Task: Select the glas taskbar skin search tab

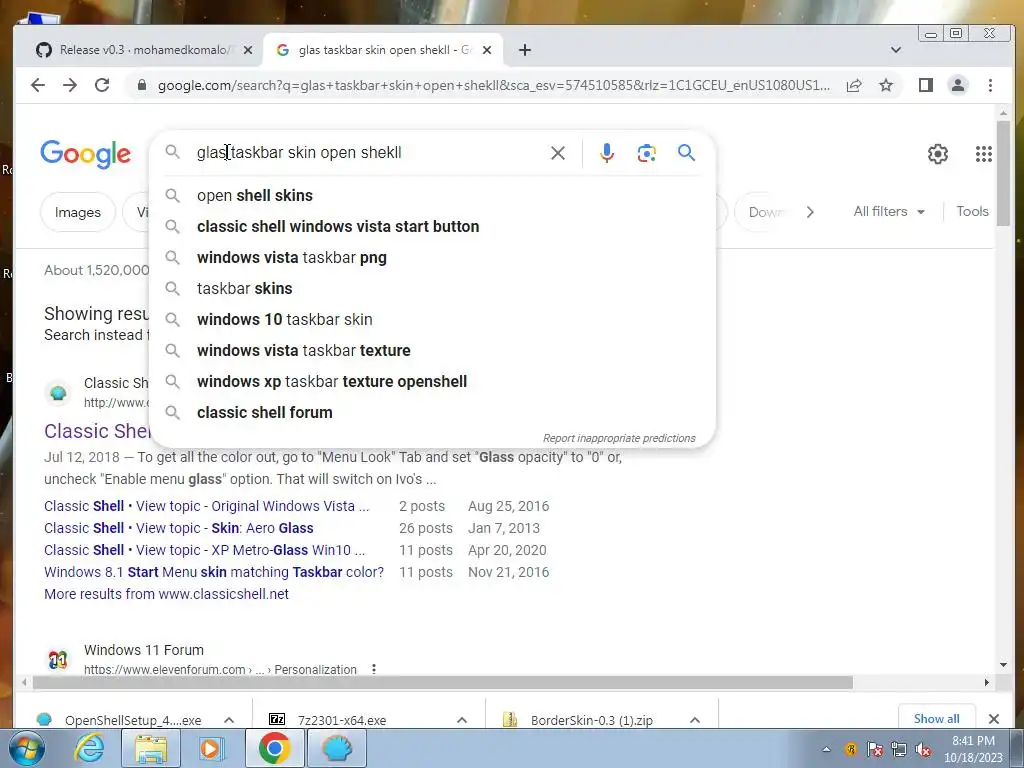Action: coord(383,50)
